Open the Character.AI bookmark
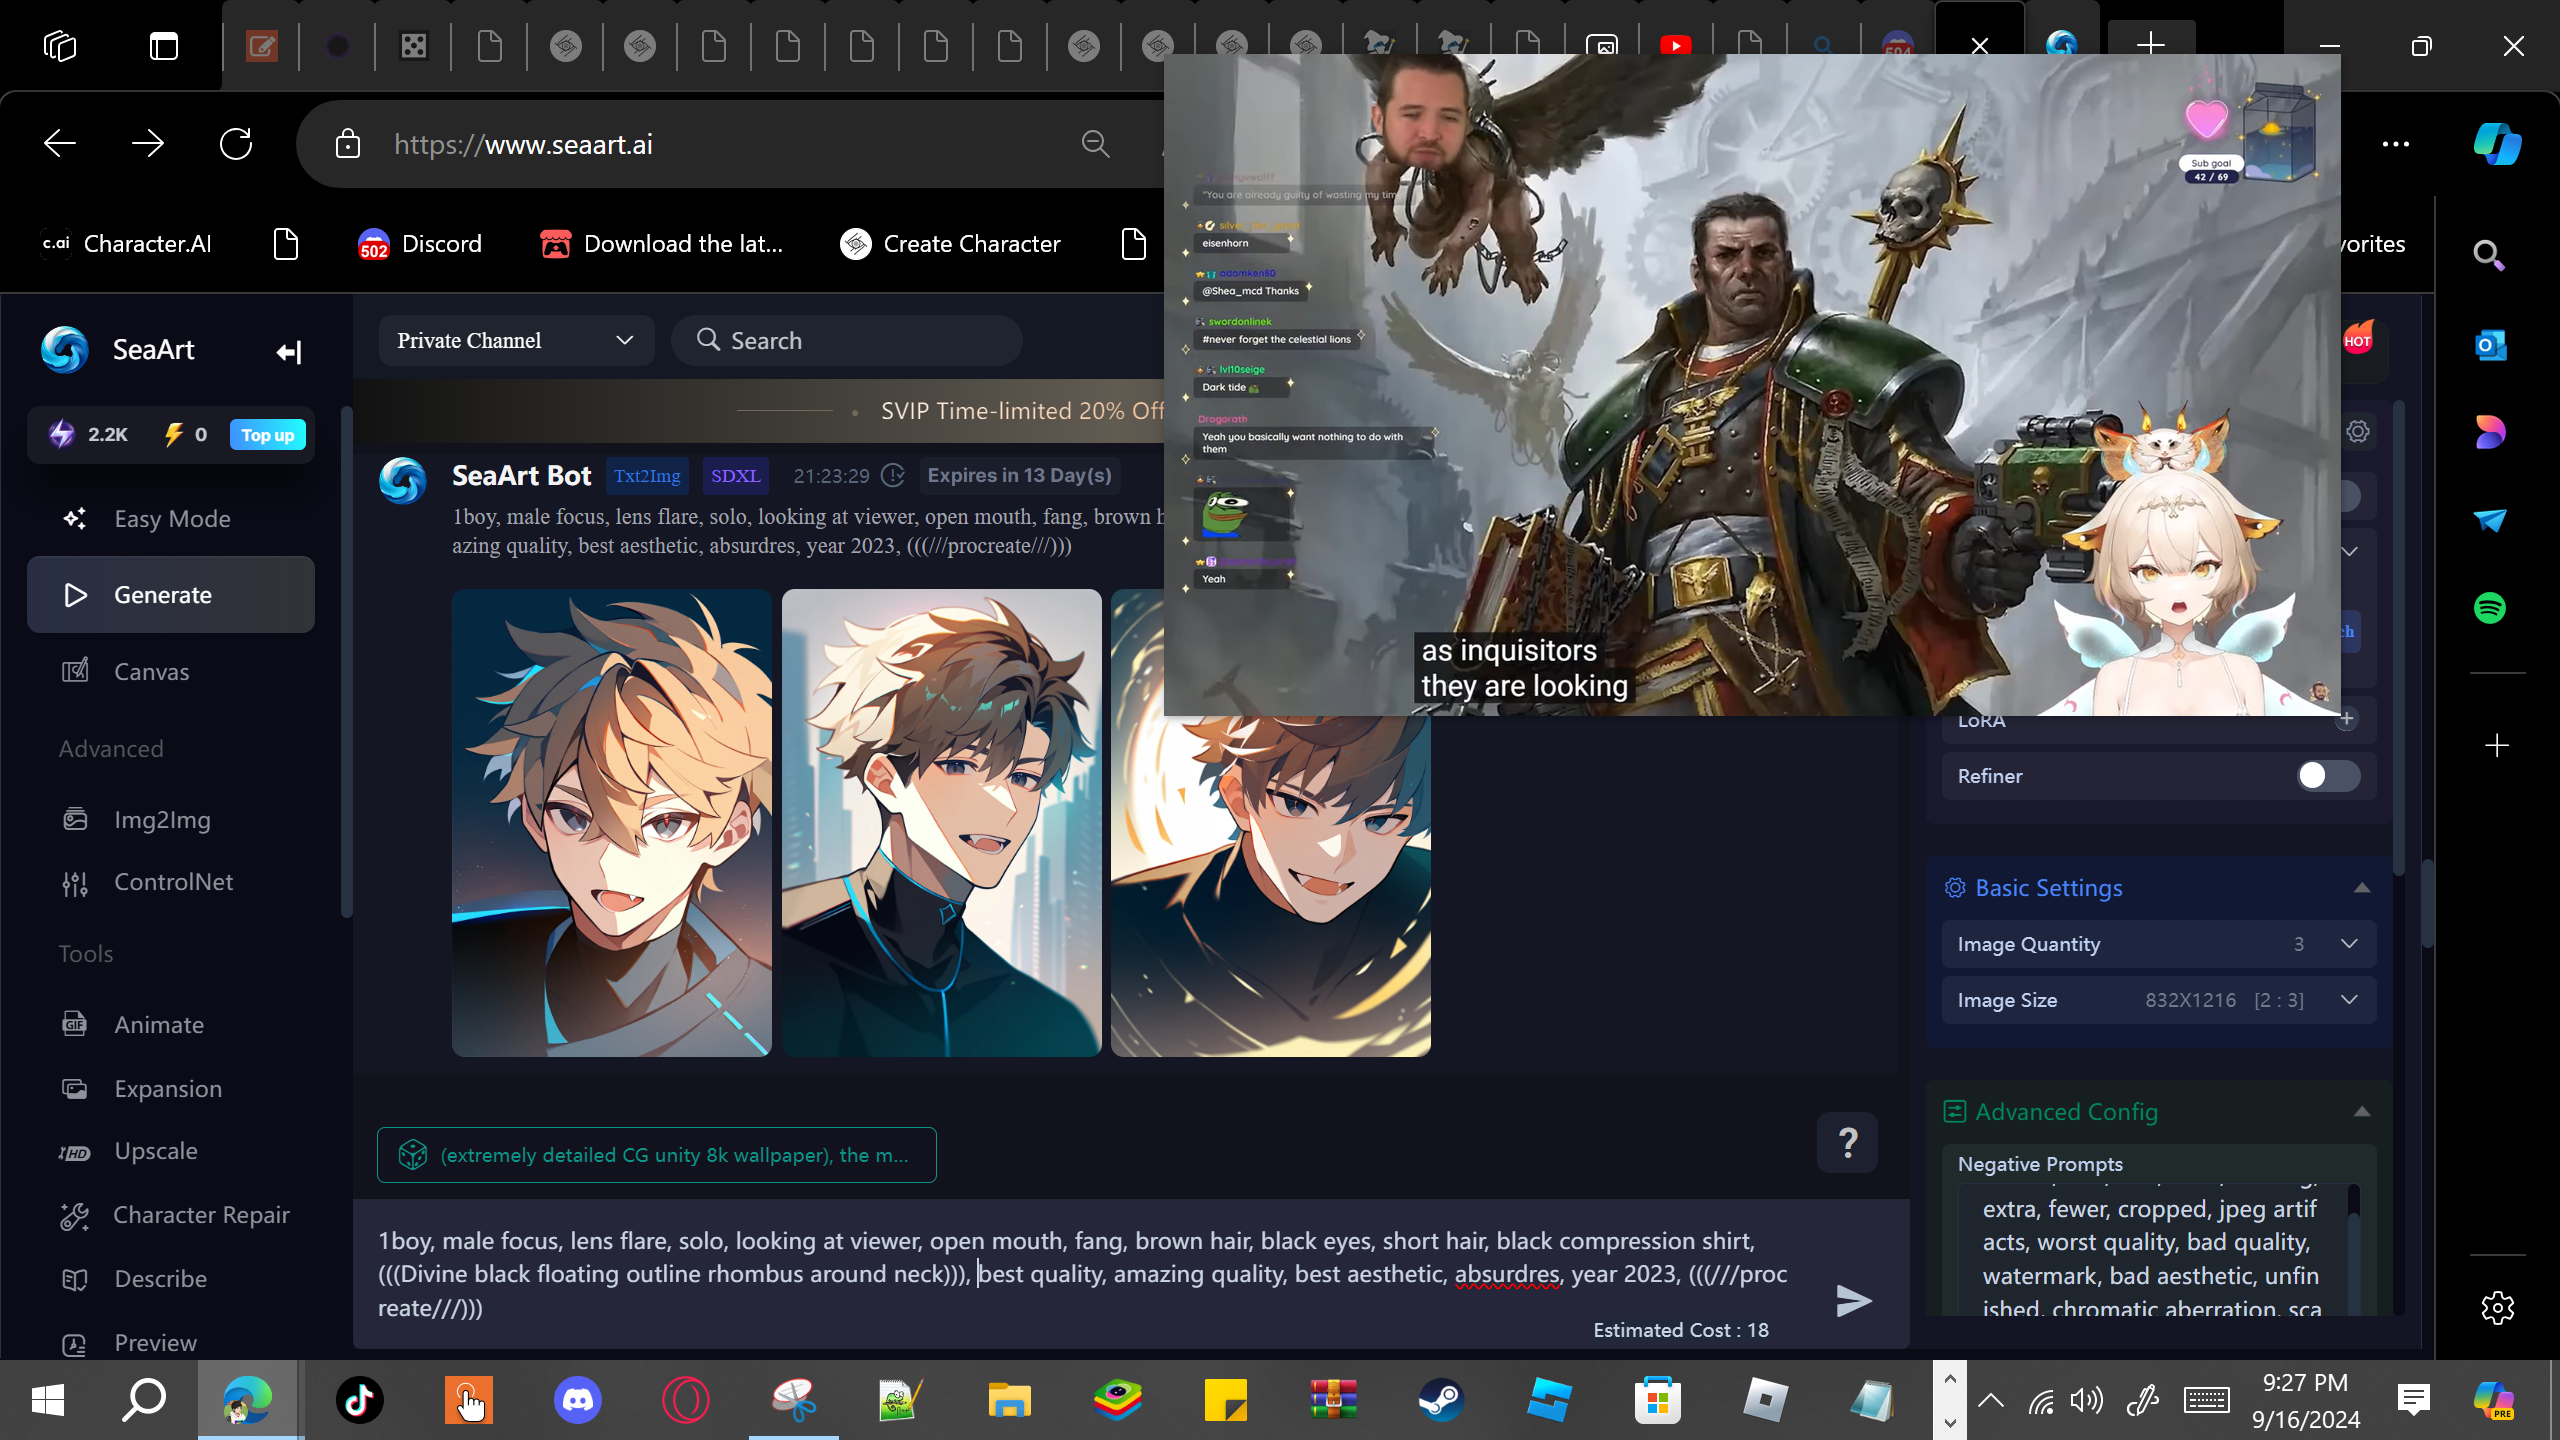This screenshot has width=2560, height=1440. 127,244
